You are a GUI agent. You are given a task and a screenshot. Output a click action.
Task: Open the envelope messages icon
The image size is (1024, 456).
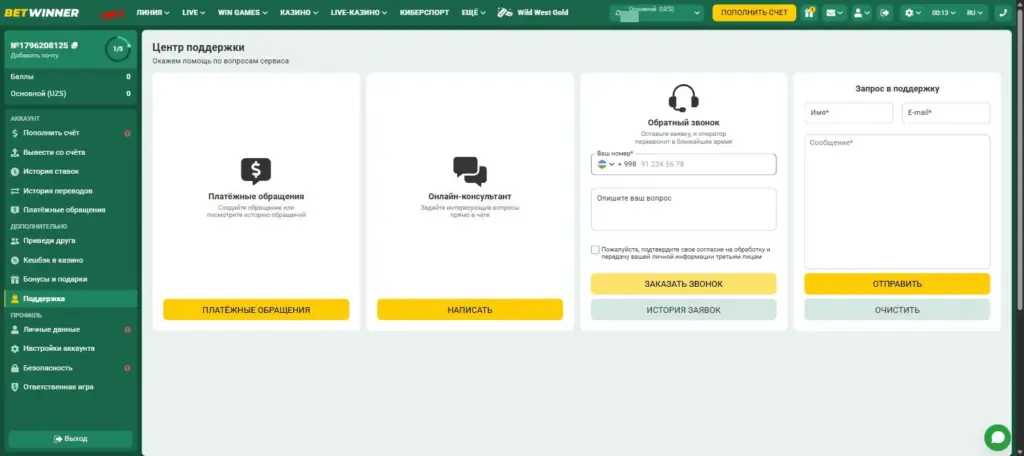[x=834, y=12]
